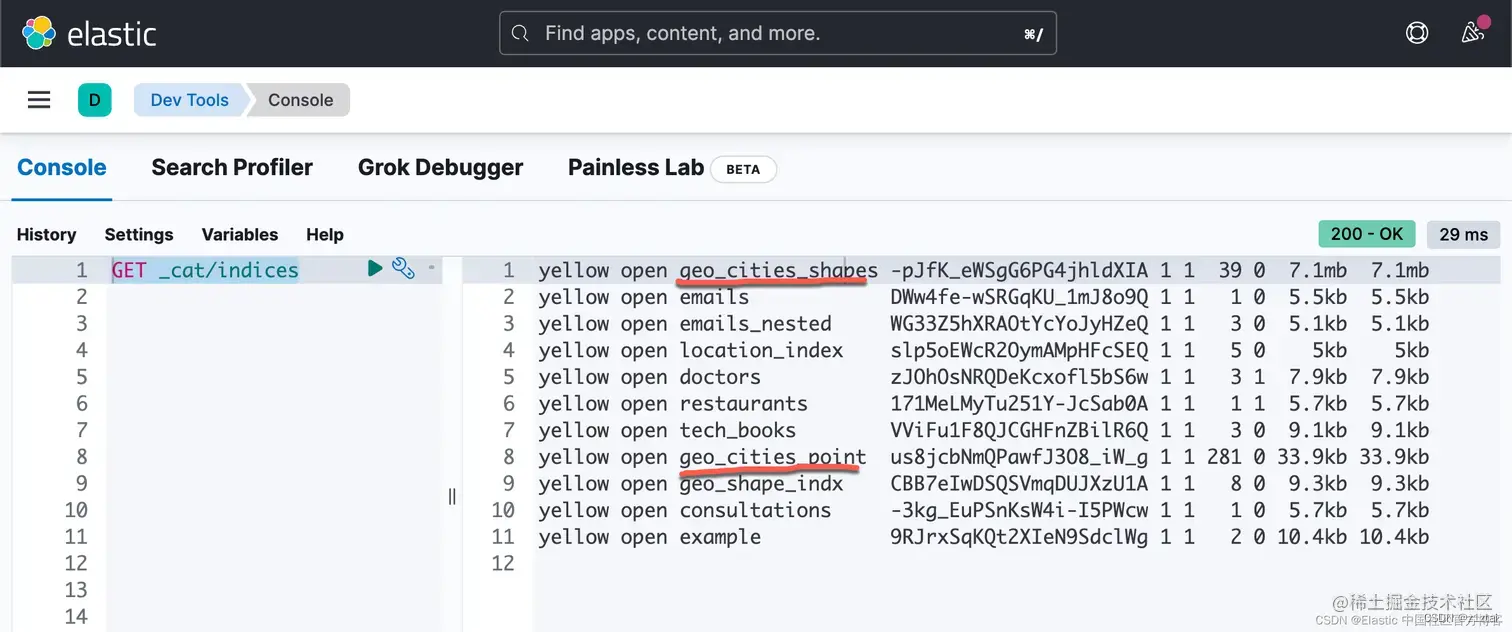Open the help life-ring icon
1512x632 pixels.
coord(1416,32)
